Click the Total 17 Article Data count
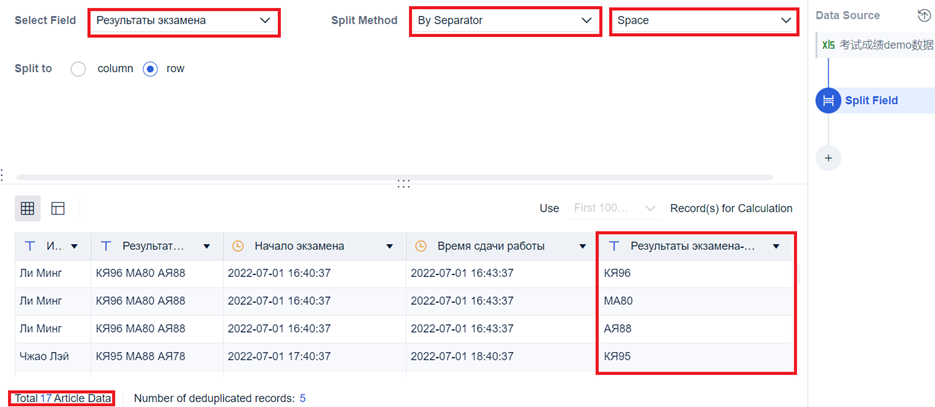The height and width of the screenshot is (407, 935). click(x=63, y=398)
